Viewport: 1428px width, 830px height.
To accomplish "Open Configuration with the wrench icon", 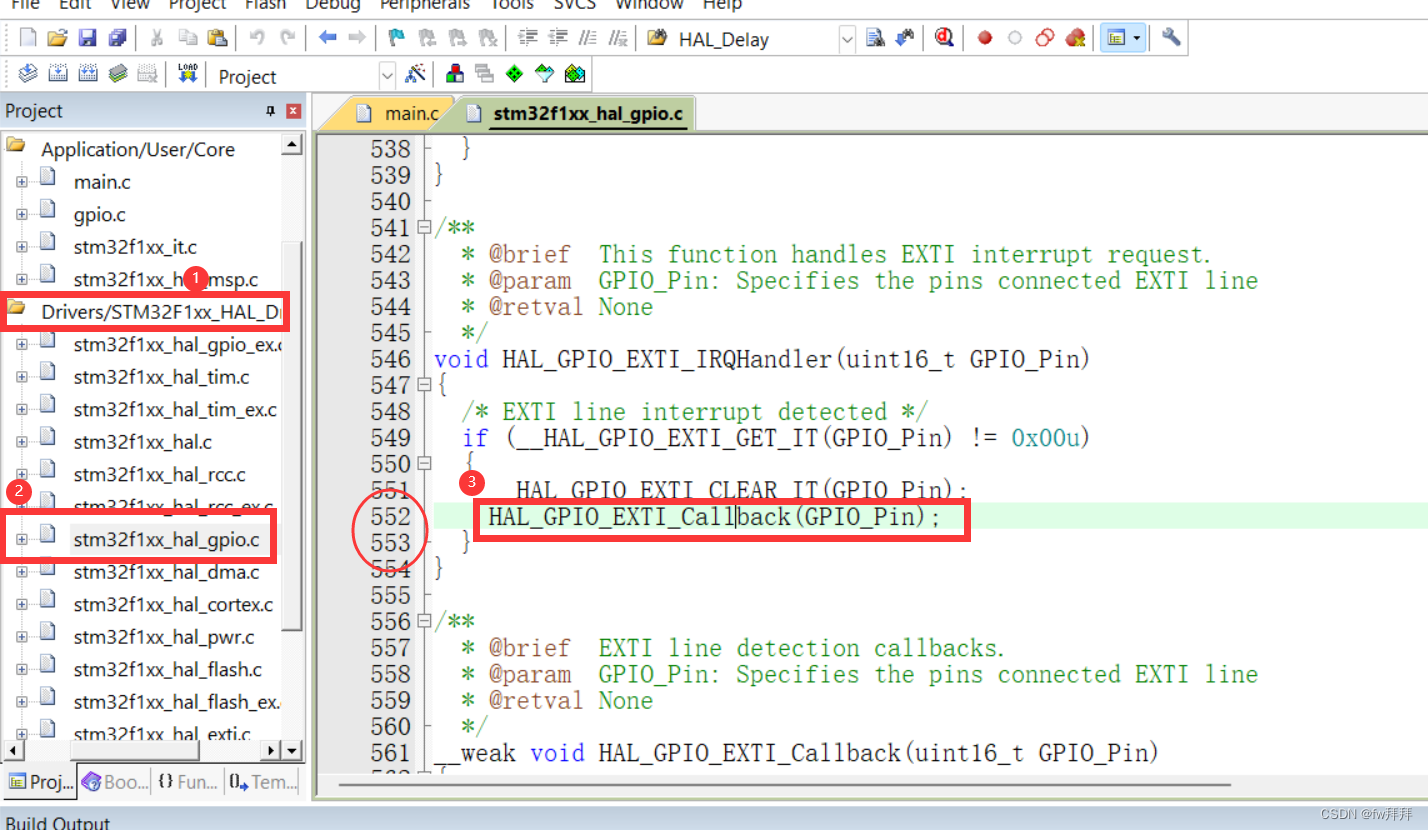I will point(1172,38).
